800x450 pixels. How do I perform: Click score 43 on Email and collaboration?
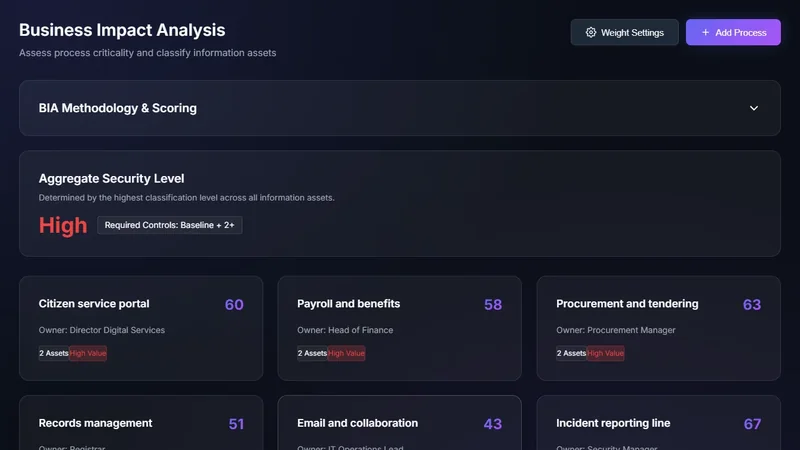pyautogui.click(x=493, y=424)
